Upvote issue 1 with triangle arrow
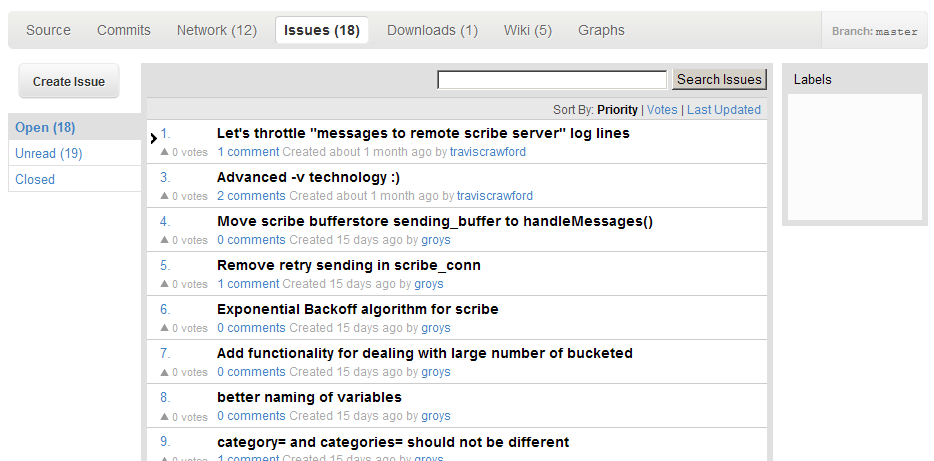 [x=165, y=152]
